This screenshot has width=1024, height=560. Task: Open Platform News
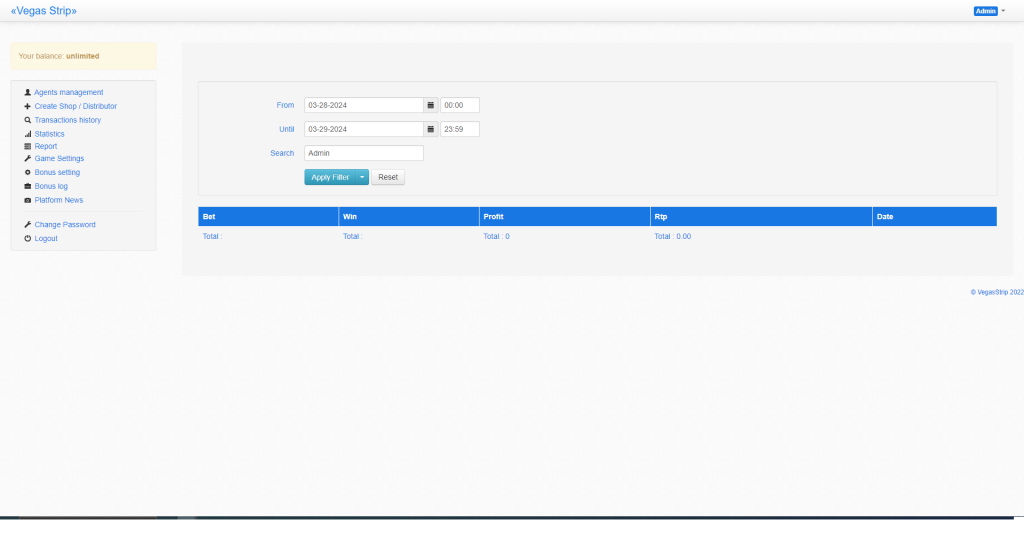(x=59, y=200)
